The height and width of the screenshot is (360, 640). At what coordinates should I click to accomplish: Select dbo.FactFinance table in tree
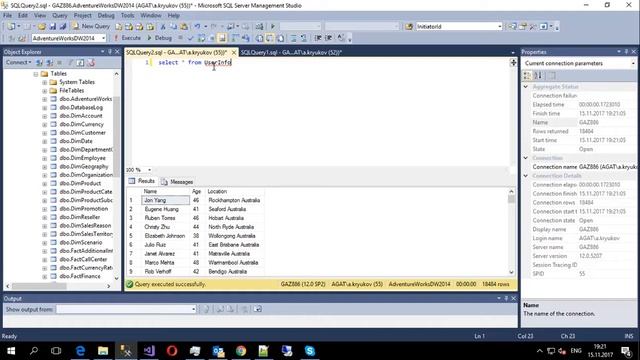pos(80,276)
